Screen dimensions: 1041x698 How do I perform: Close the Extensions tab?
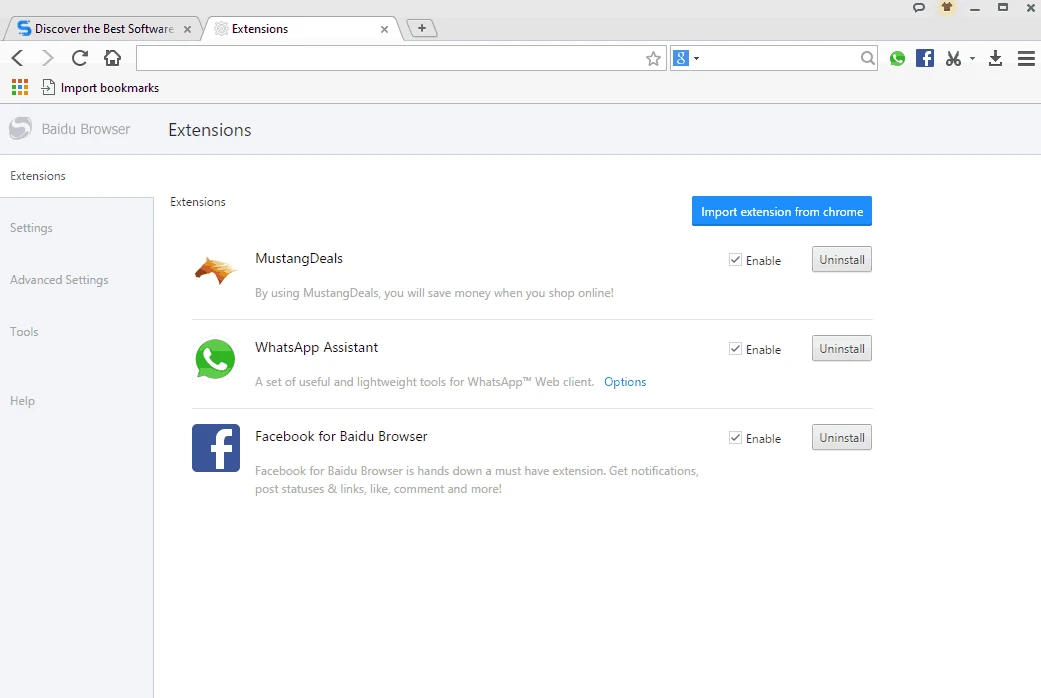pyautogui.click(x=384, y=29)
